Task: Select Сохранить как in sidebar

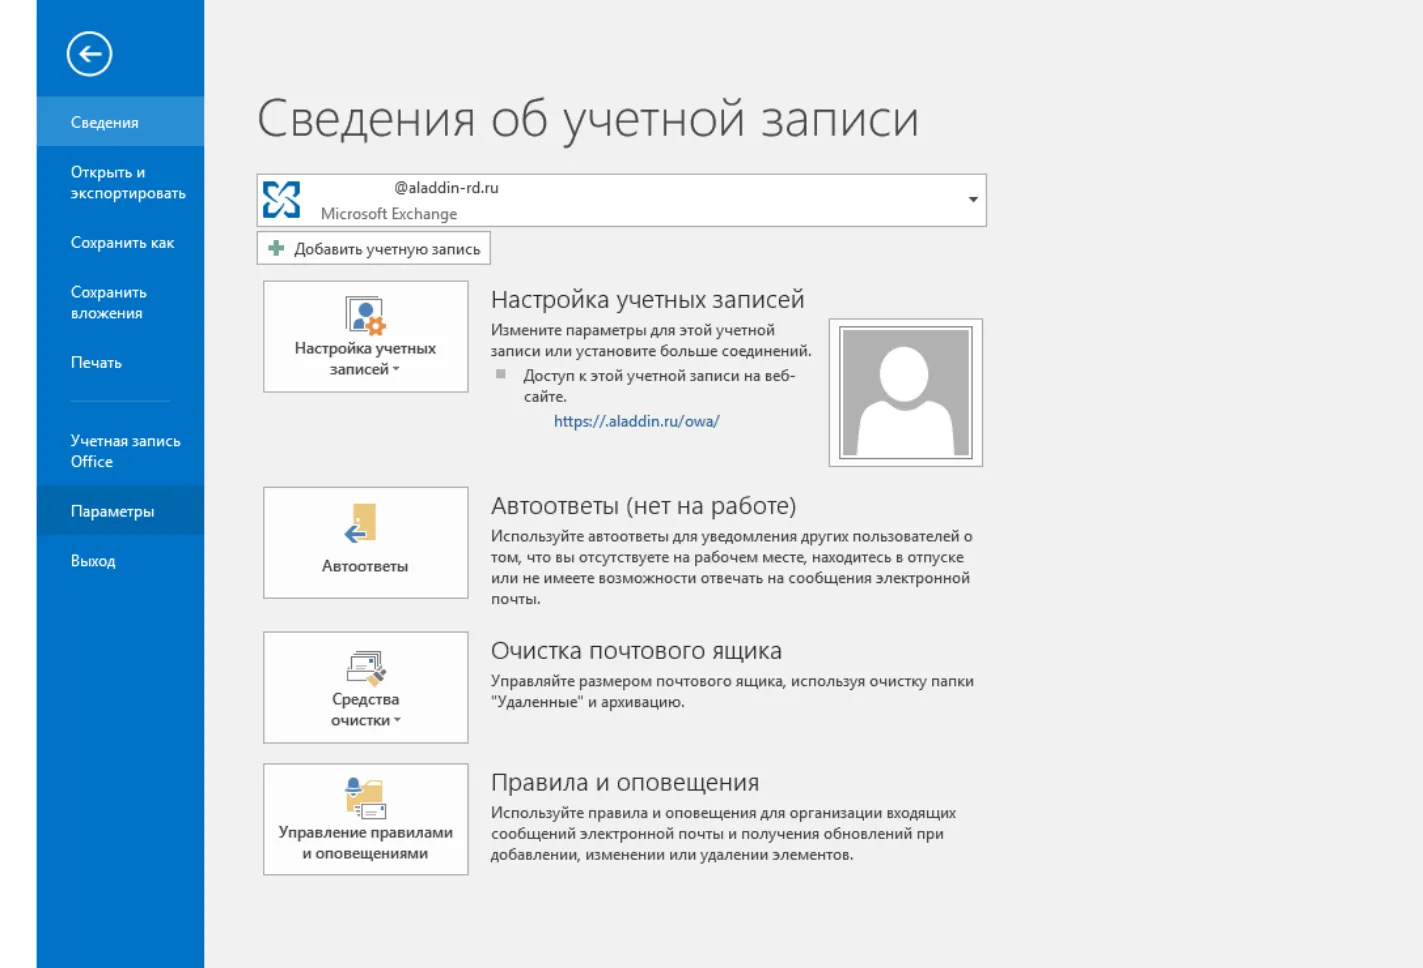Action: pyautogui.click(x=120, y=243)
